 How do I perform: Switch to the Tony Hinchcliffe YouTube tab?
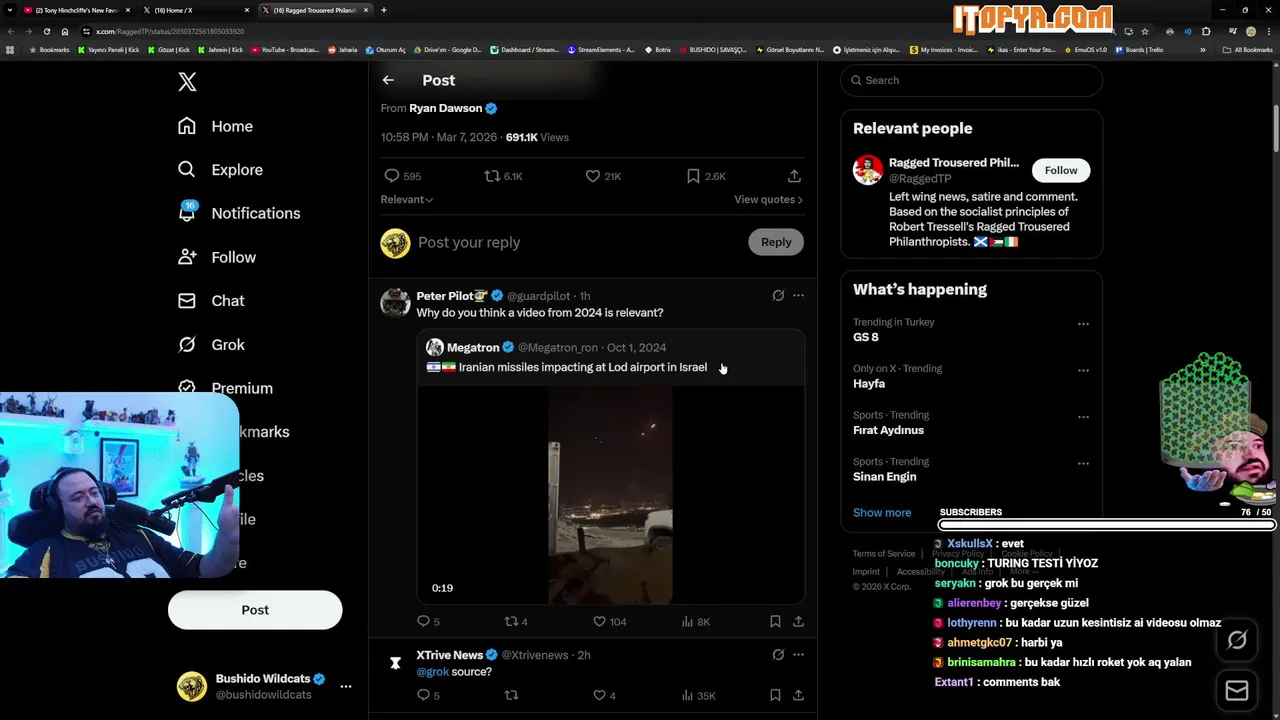[77, 10]
